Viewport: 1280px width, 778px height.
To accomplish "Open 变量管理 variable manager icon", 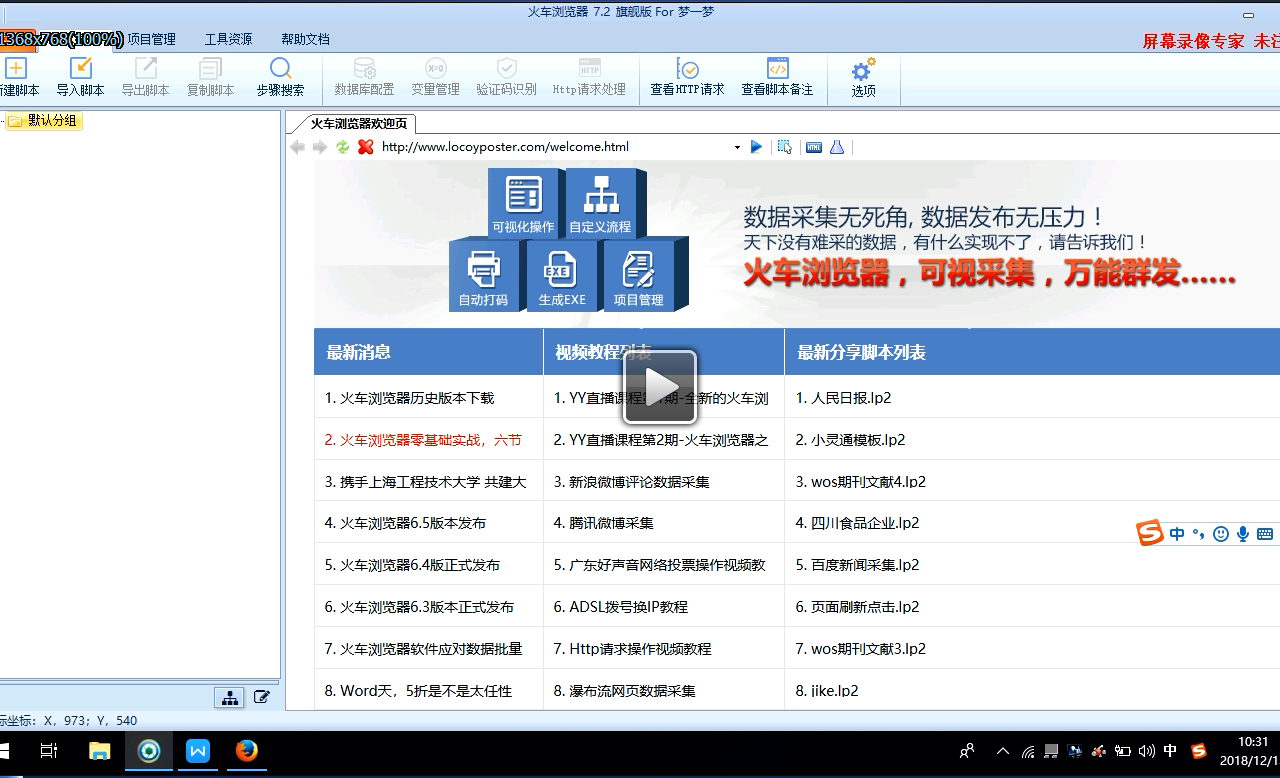I will click(435, 68).
